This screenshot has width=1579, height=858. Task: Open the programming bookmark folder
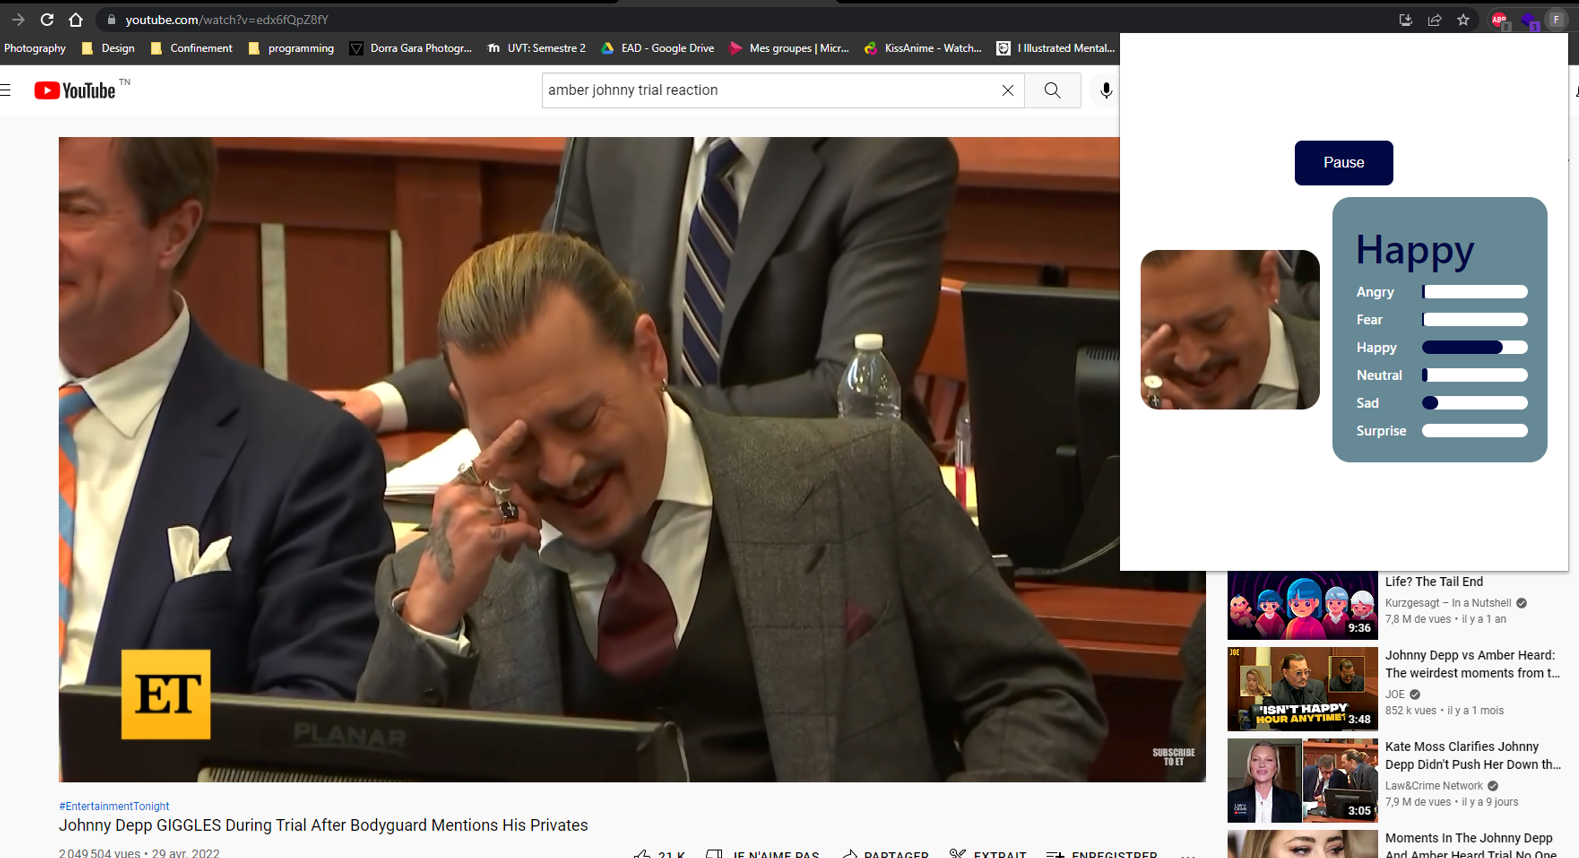291,48
